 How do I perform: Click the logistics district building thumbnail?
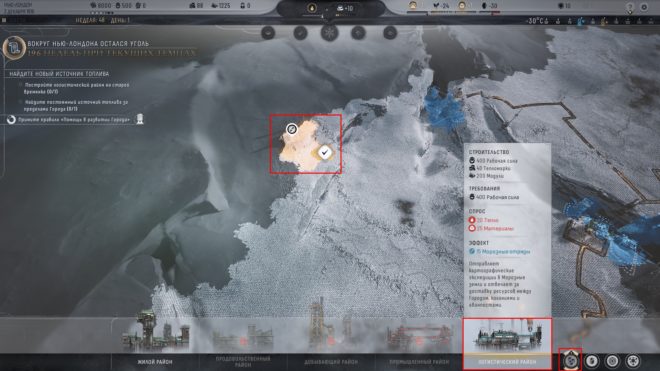coord(507,336)
